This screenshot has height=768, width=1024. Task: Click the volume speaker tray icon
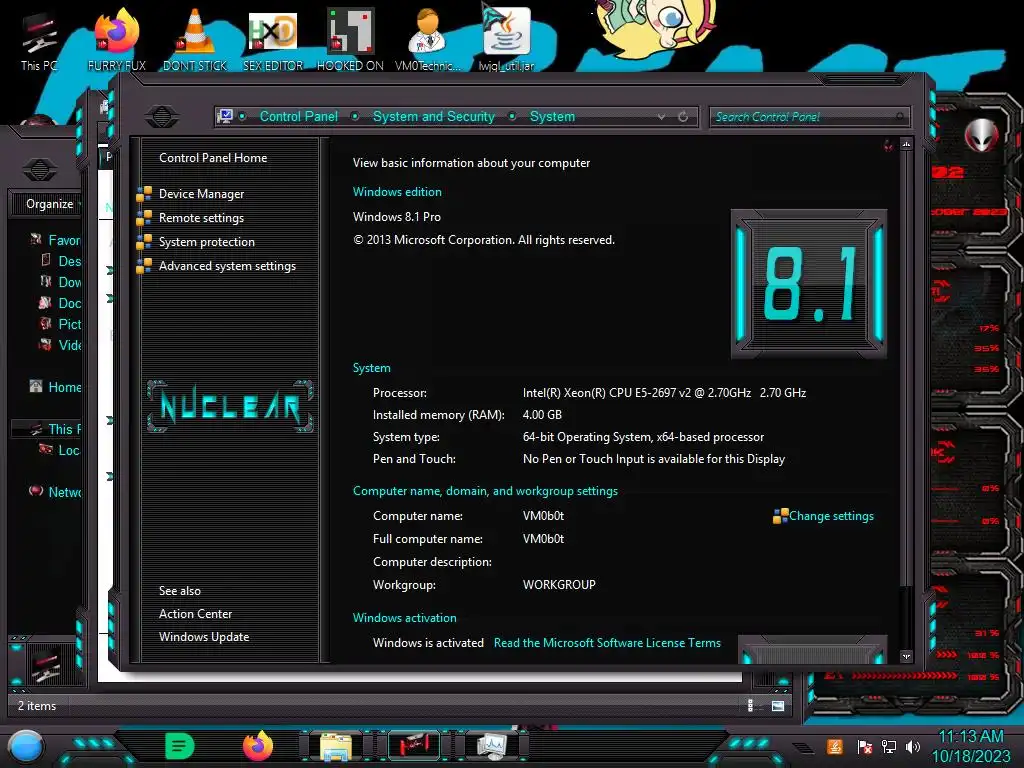[x=913, y=746]
